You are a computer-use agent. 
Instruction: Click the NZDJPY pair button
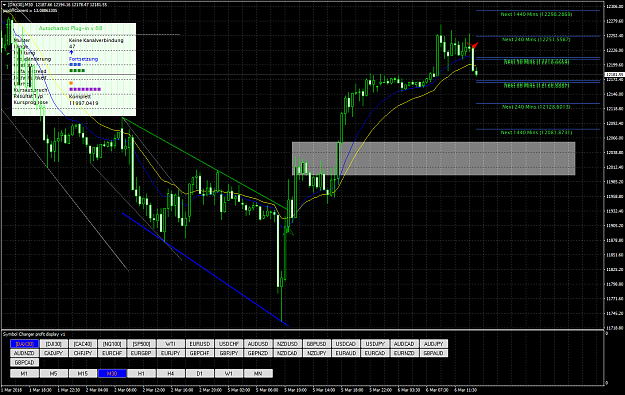click(x=316, y=353)
